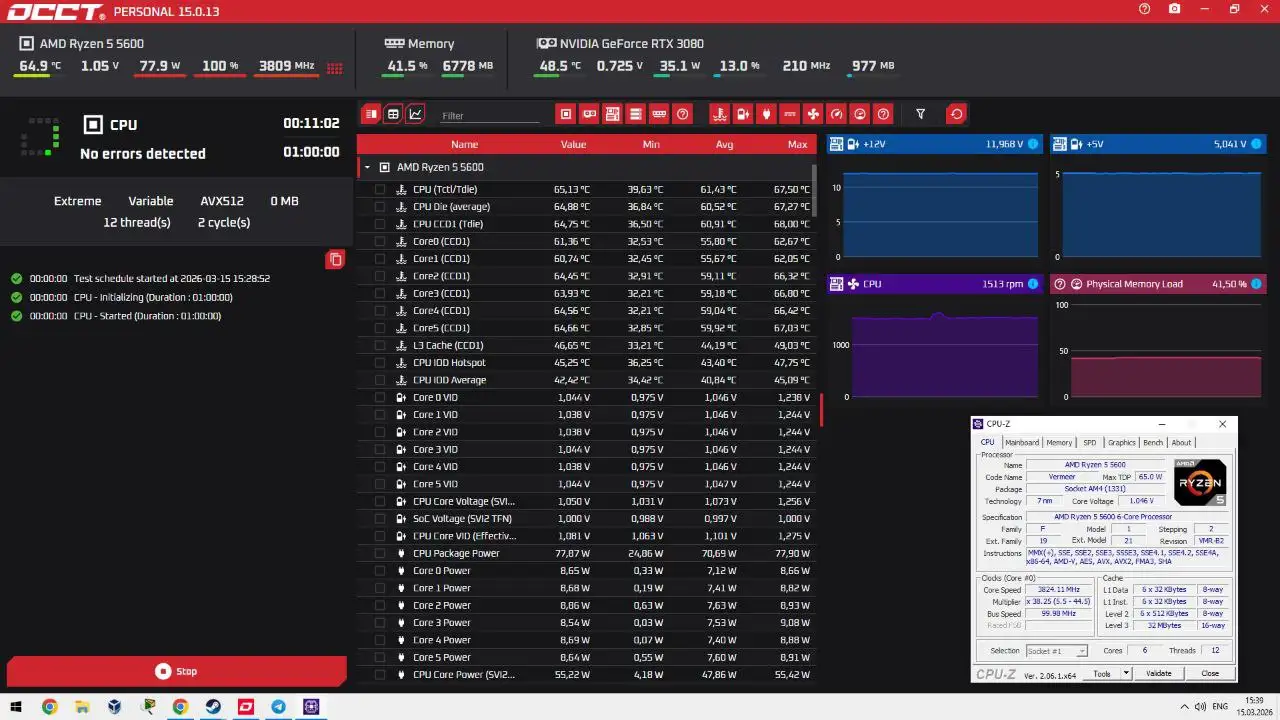Click info icon on +12V graph

1033,144
